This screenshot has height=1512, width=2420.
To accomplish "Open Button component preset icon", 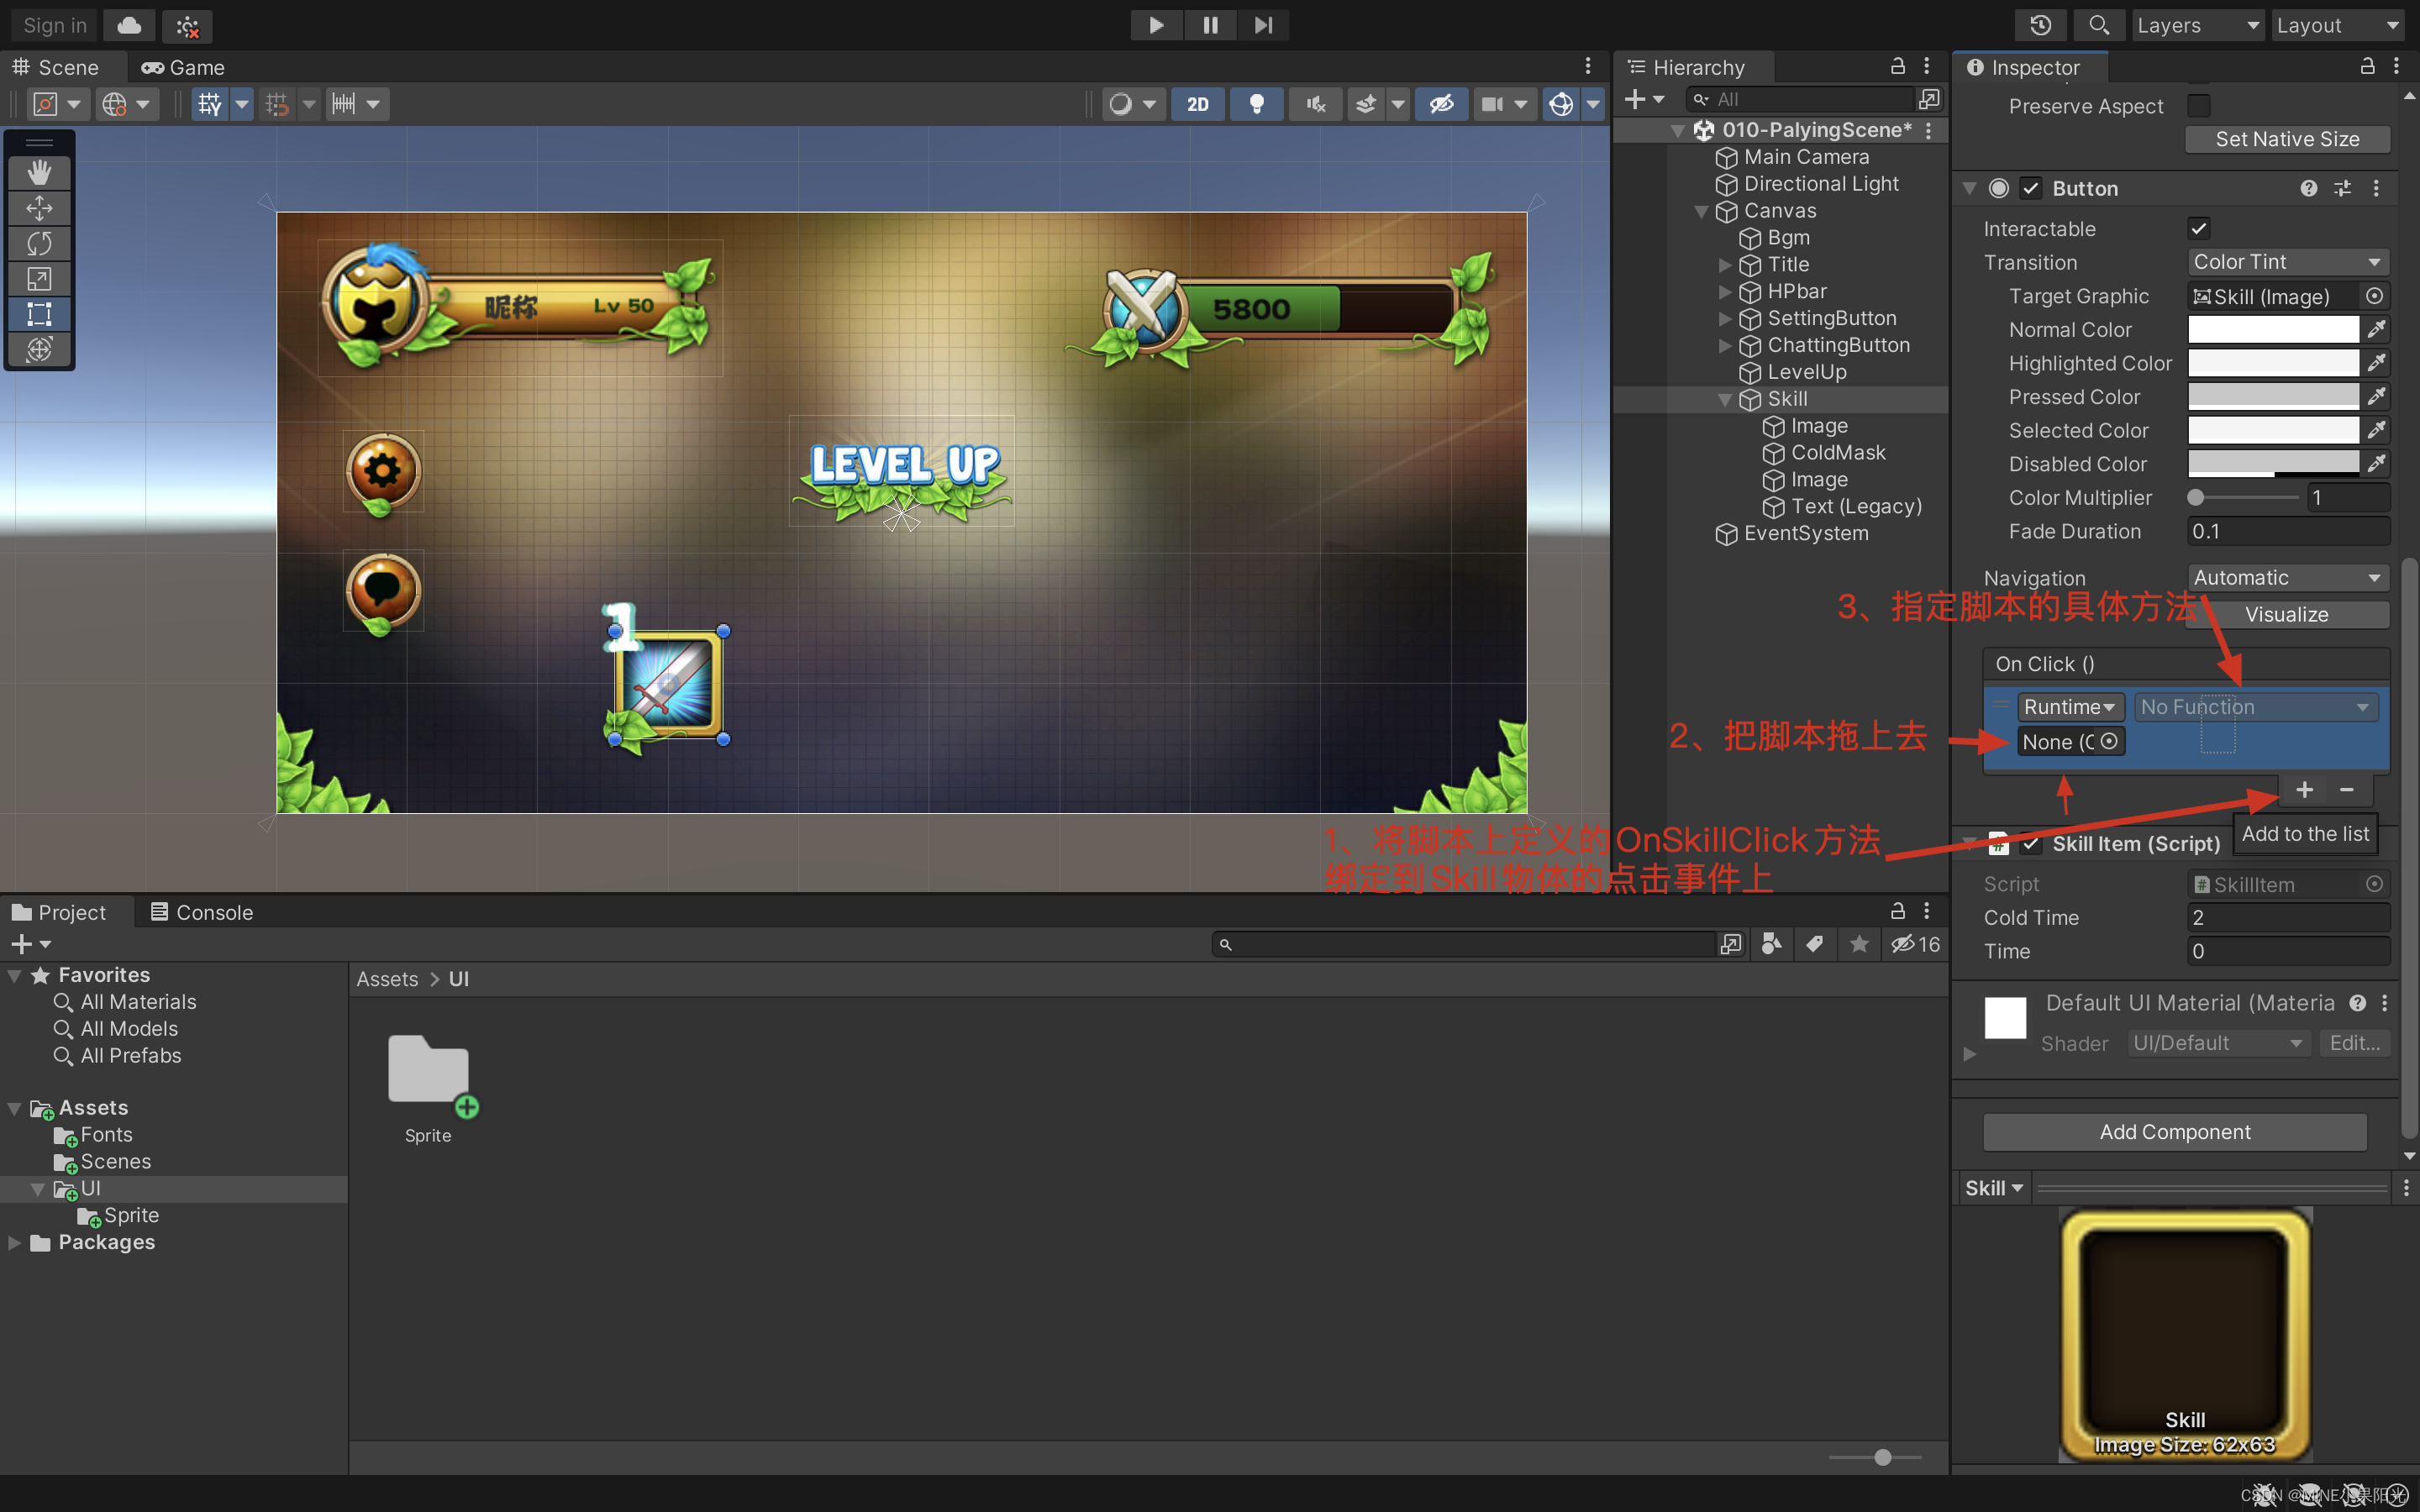I will [2343, 188].
